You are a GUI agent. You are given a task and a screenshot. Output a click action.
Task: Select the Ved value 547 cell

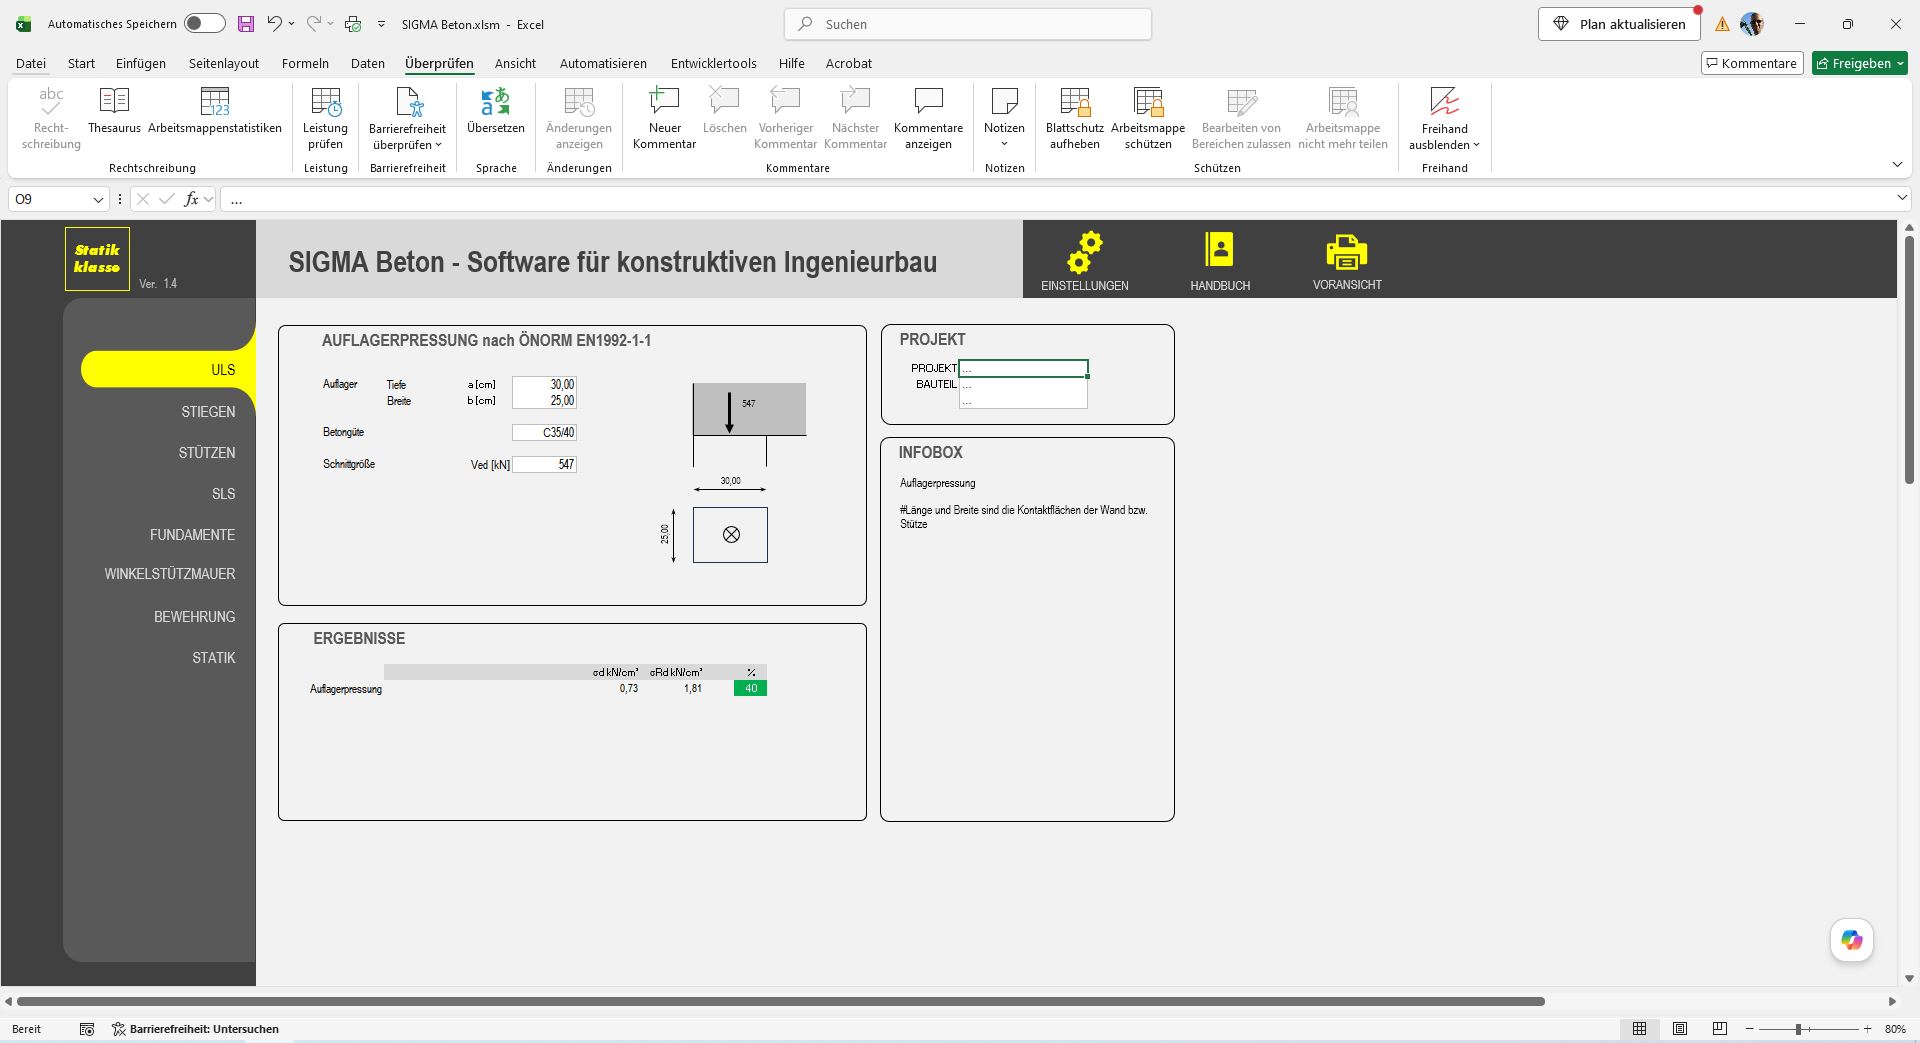point(544,465)
